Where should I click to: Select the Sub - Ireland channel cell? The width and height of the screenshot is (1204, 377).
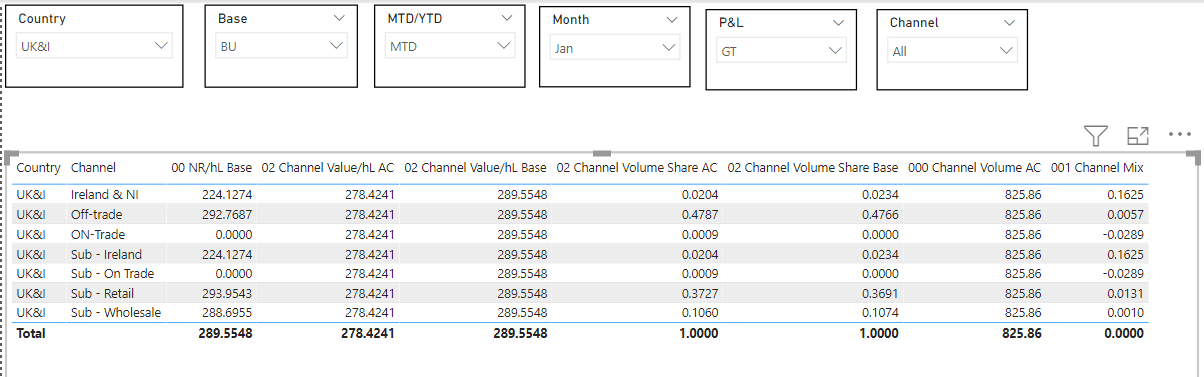(106, 254)
